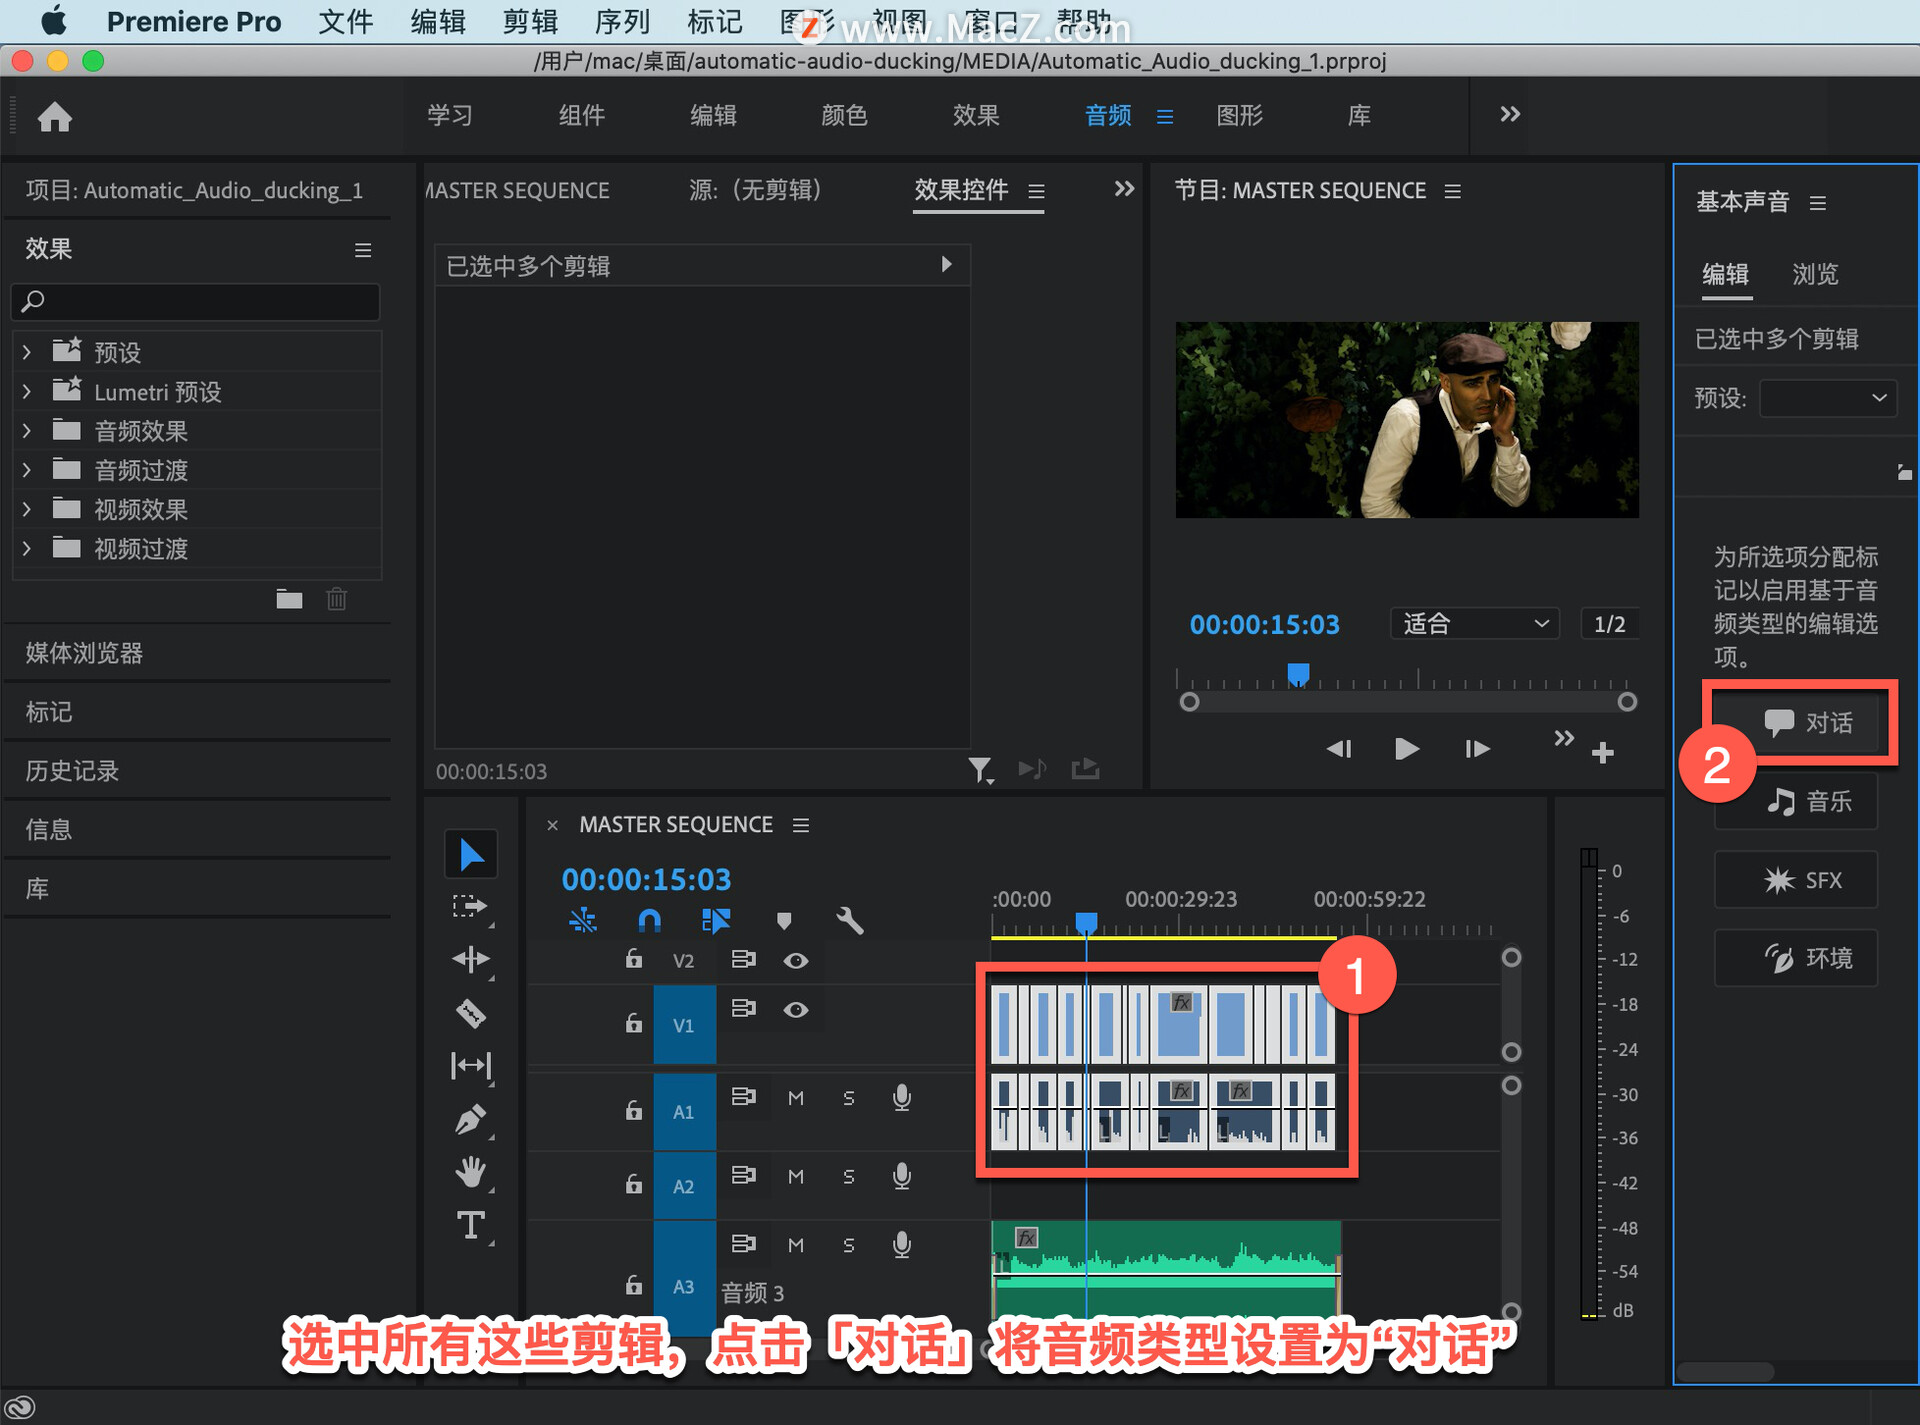Click the Essential Sound horizontal scrollbar
Viewport: 1920px width, 1425px height.
pyautogui.click(x=1725, y=1371)
